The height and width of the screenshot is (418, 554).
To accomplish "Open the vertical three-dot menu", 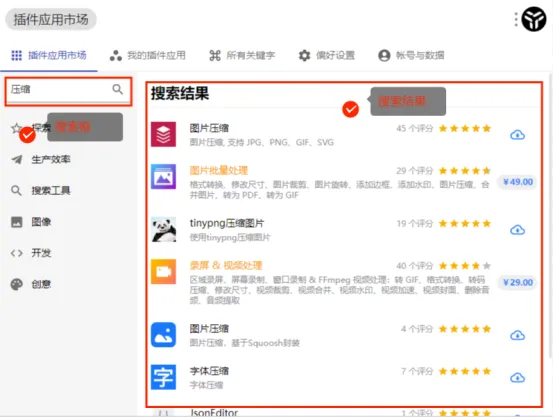I will click(516, 19).
